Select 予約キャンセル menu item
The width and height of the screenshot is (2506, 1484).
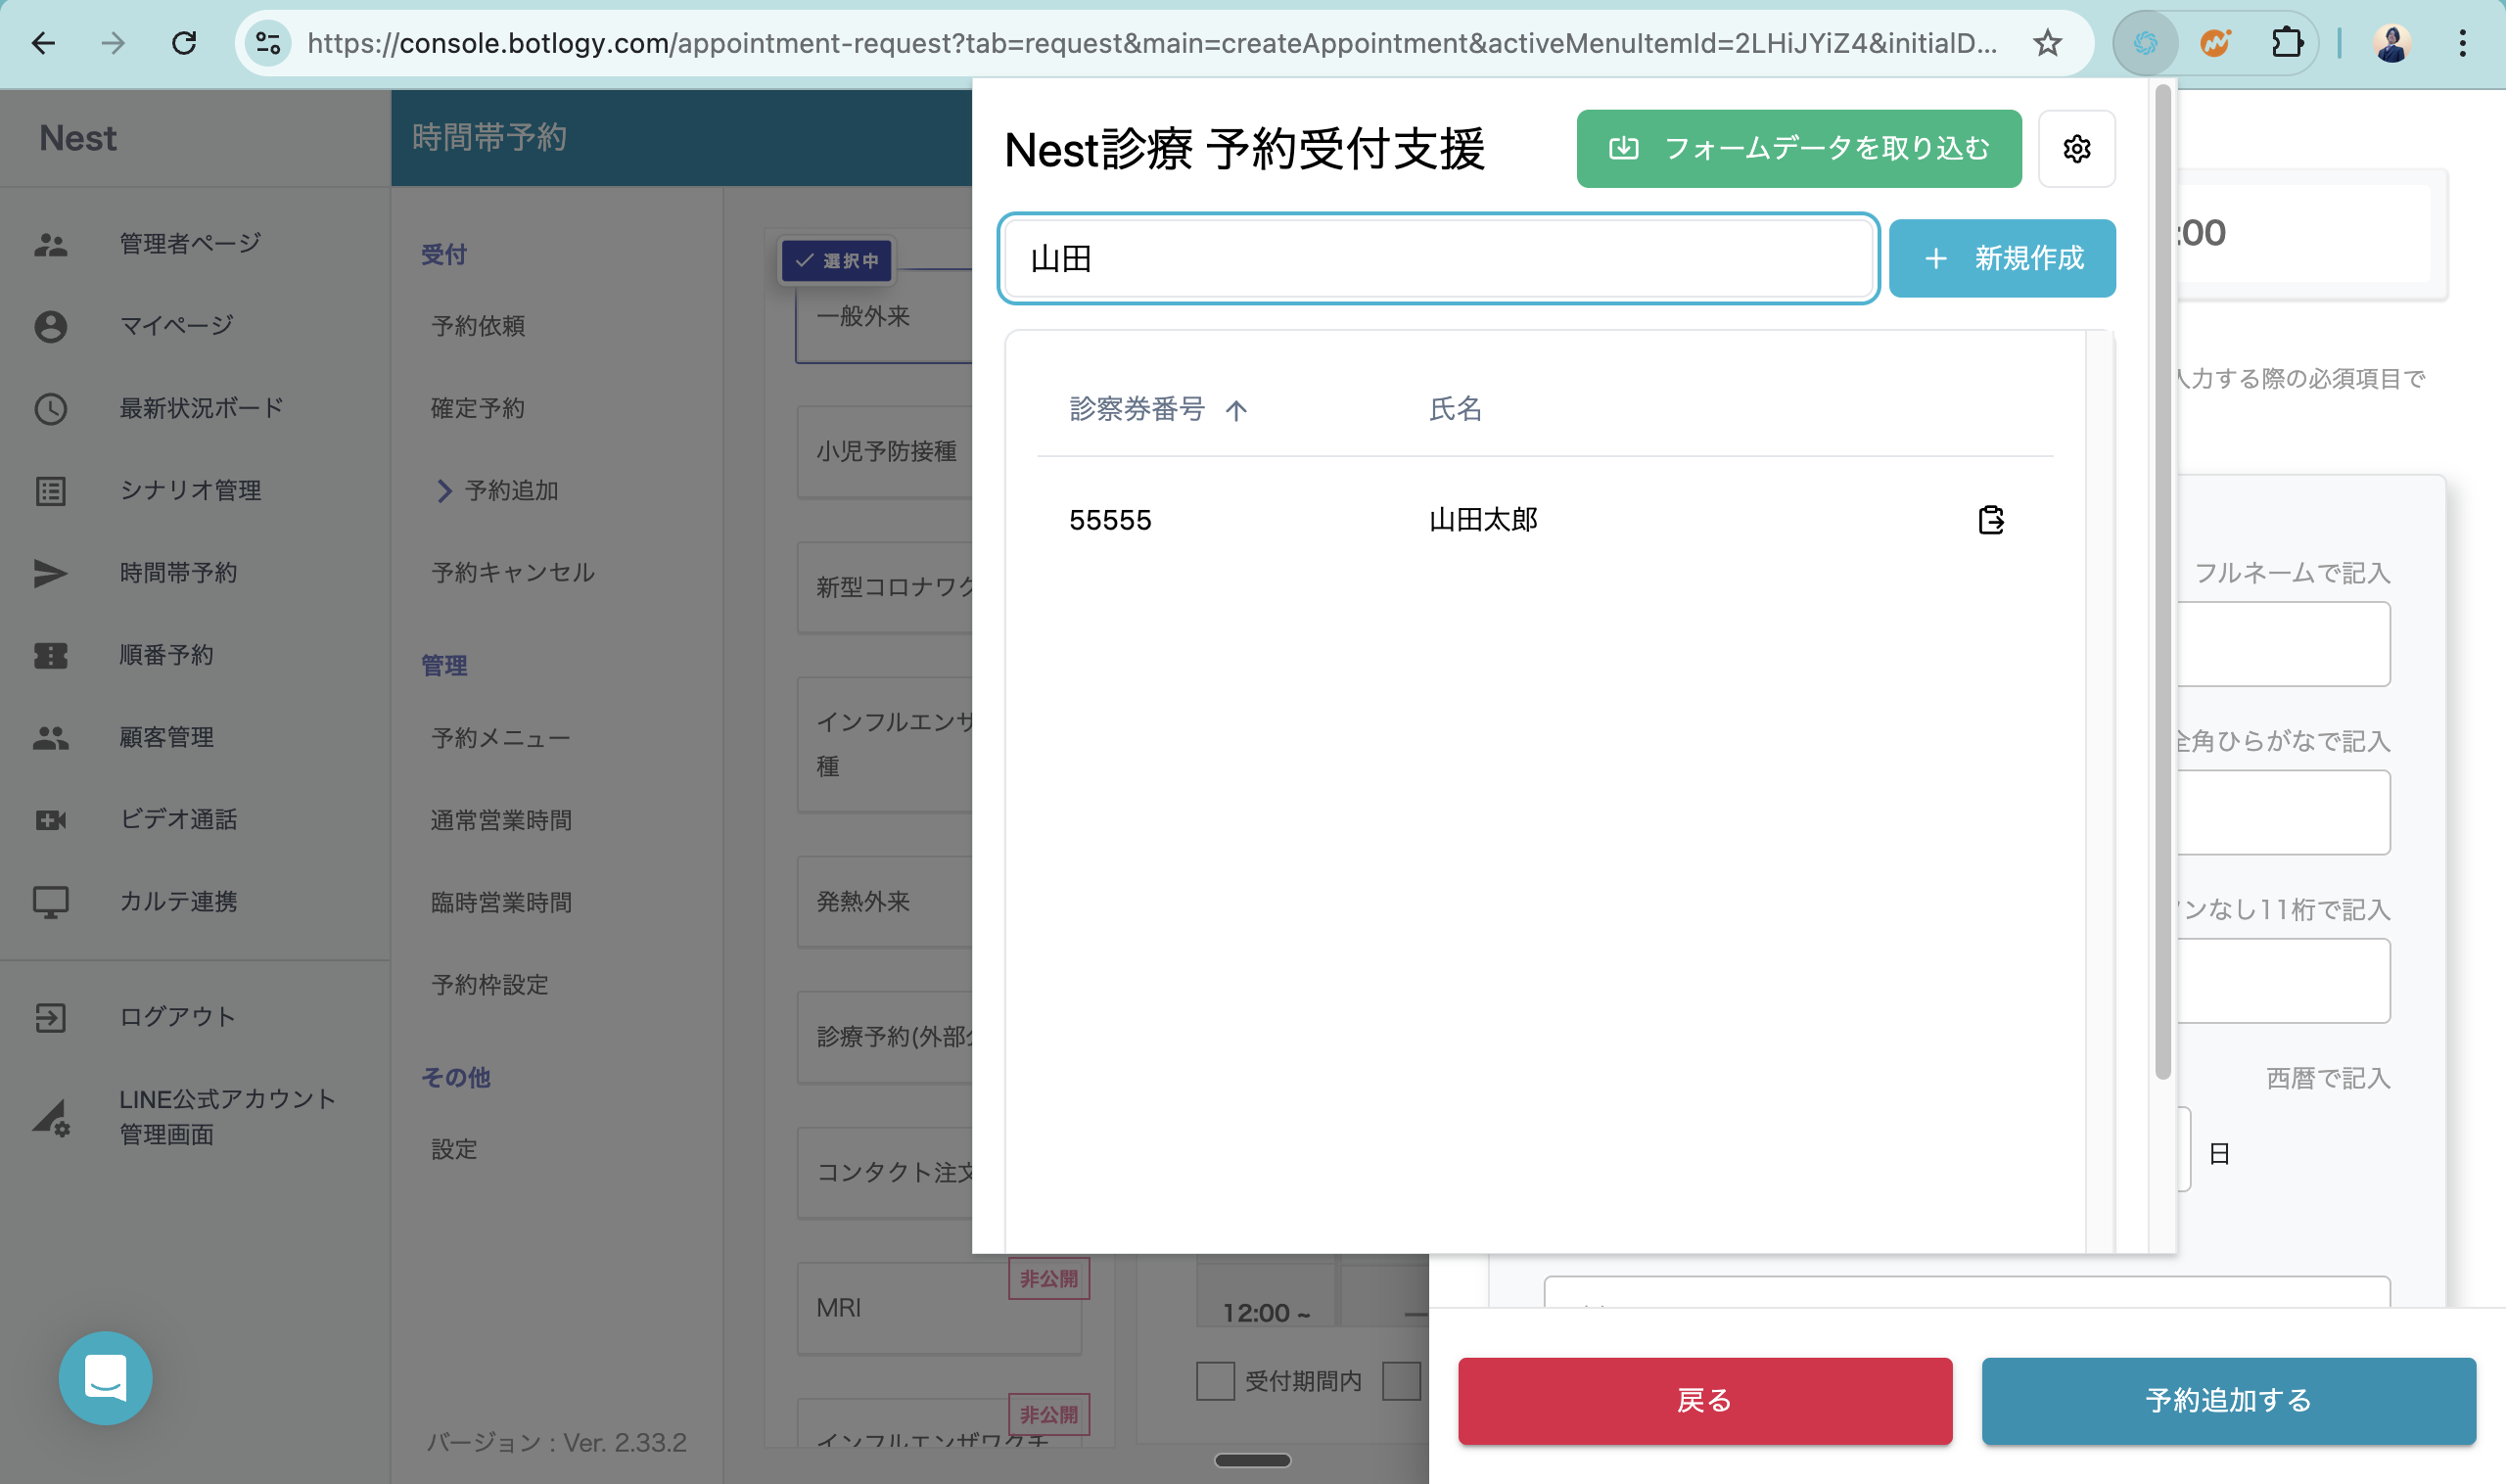coord(512,572)
